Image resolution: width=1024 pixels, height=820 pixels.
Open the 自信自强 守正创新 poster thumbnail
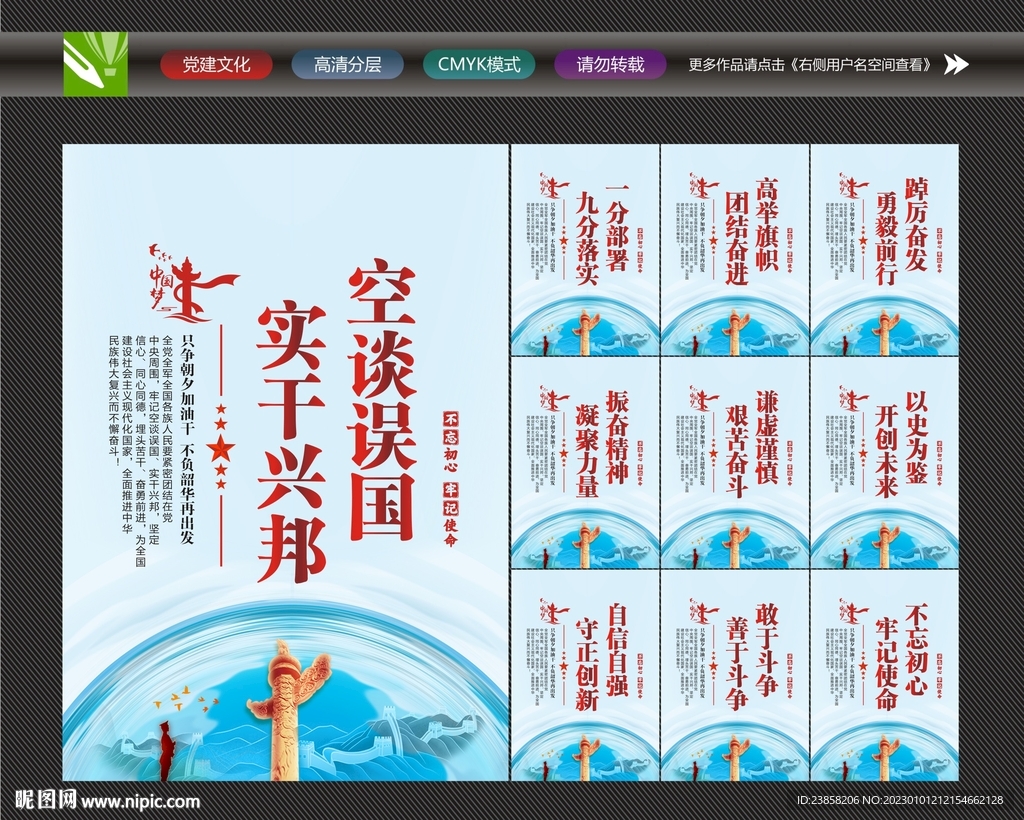585,675
